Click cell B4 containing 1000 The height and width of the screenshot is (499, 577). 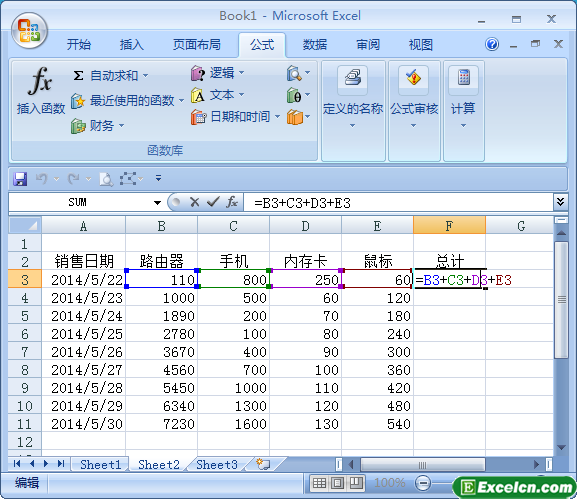point(161,298)
